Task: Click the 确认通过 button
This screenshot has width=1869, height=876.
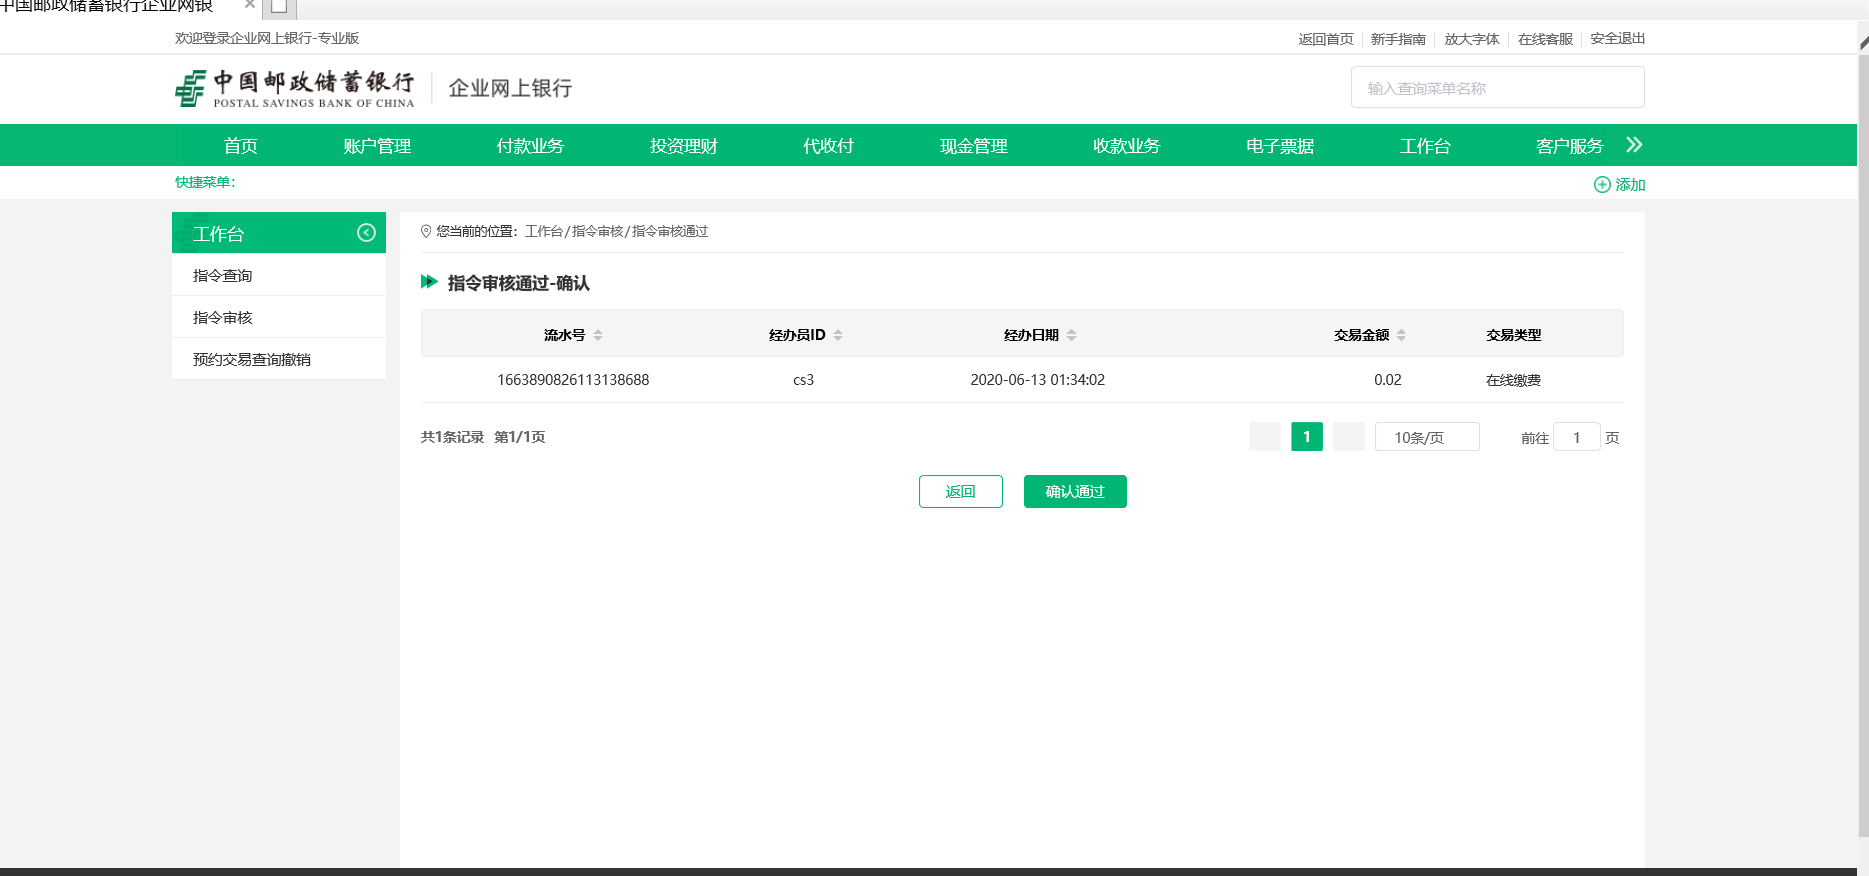Action: pos(1075,491)
